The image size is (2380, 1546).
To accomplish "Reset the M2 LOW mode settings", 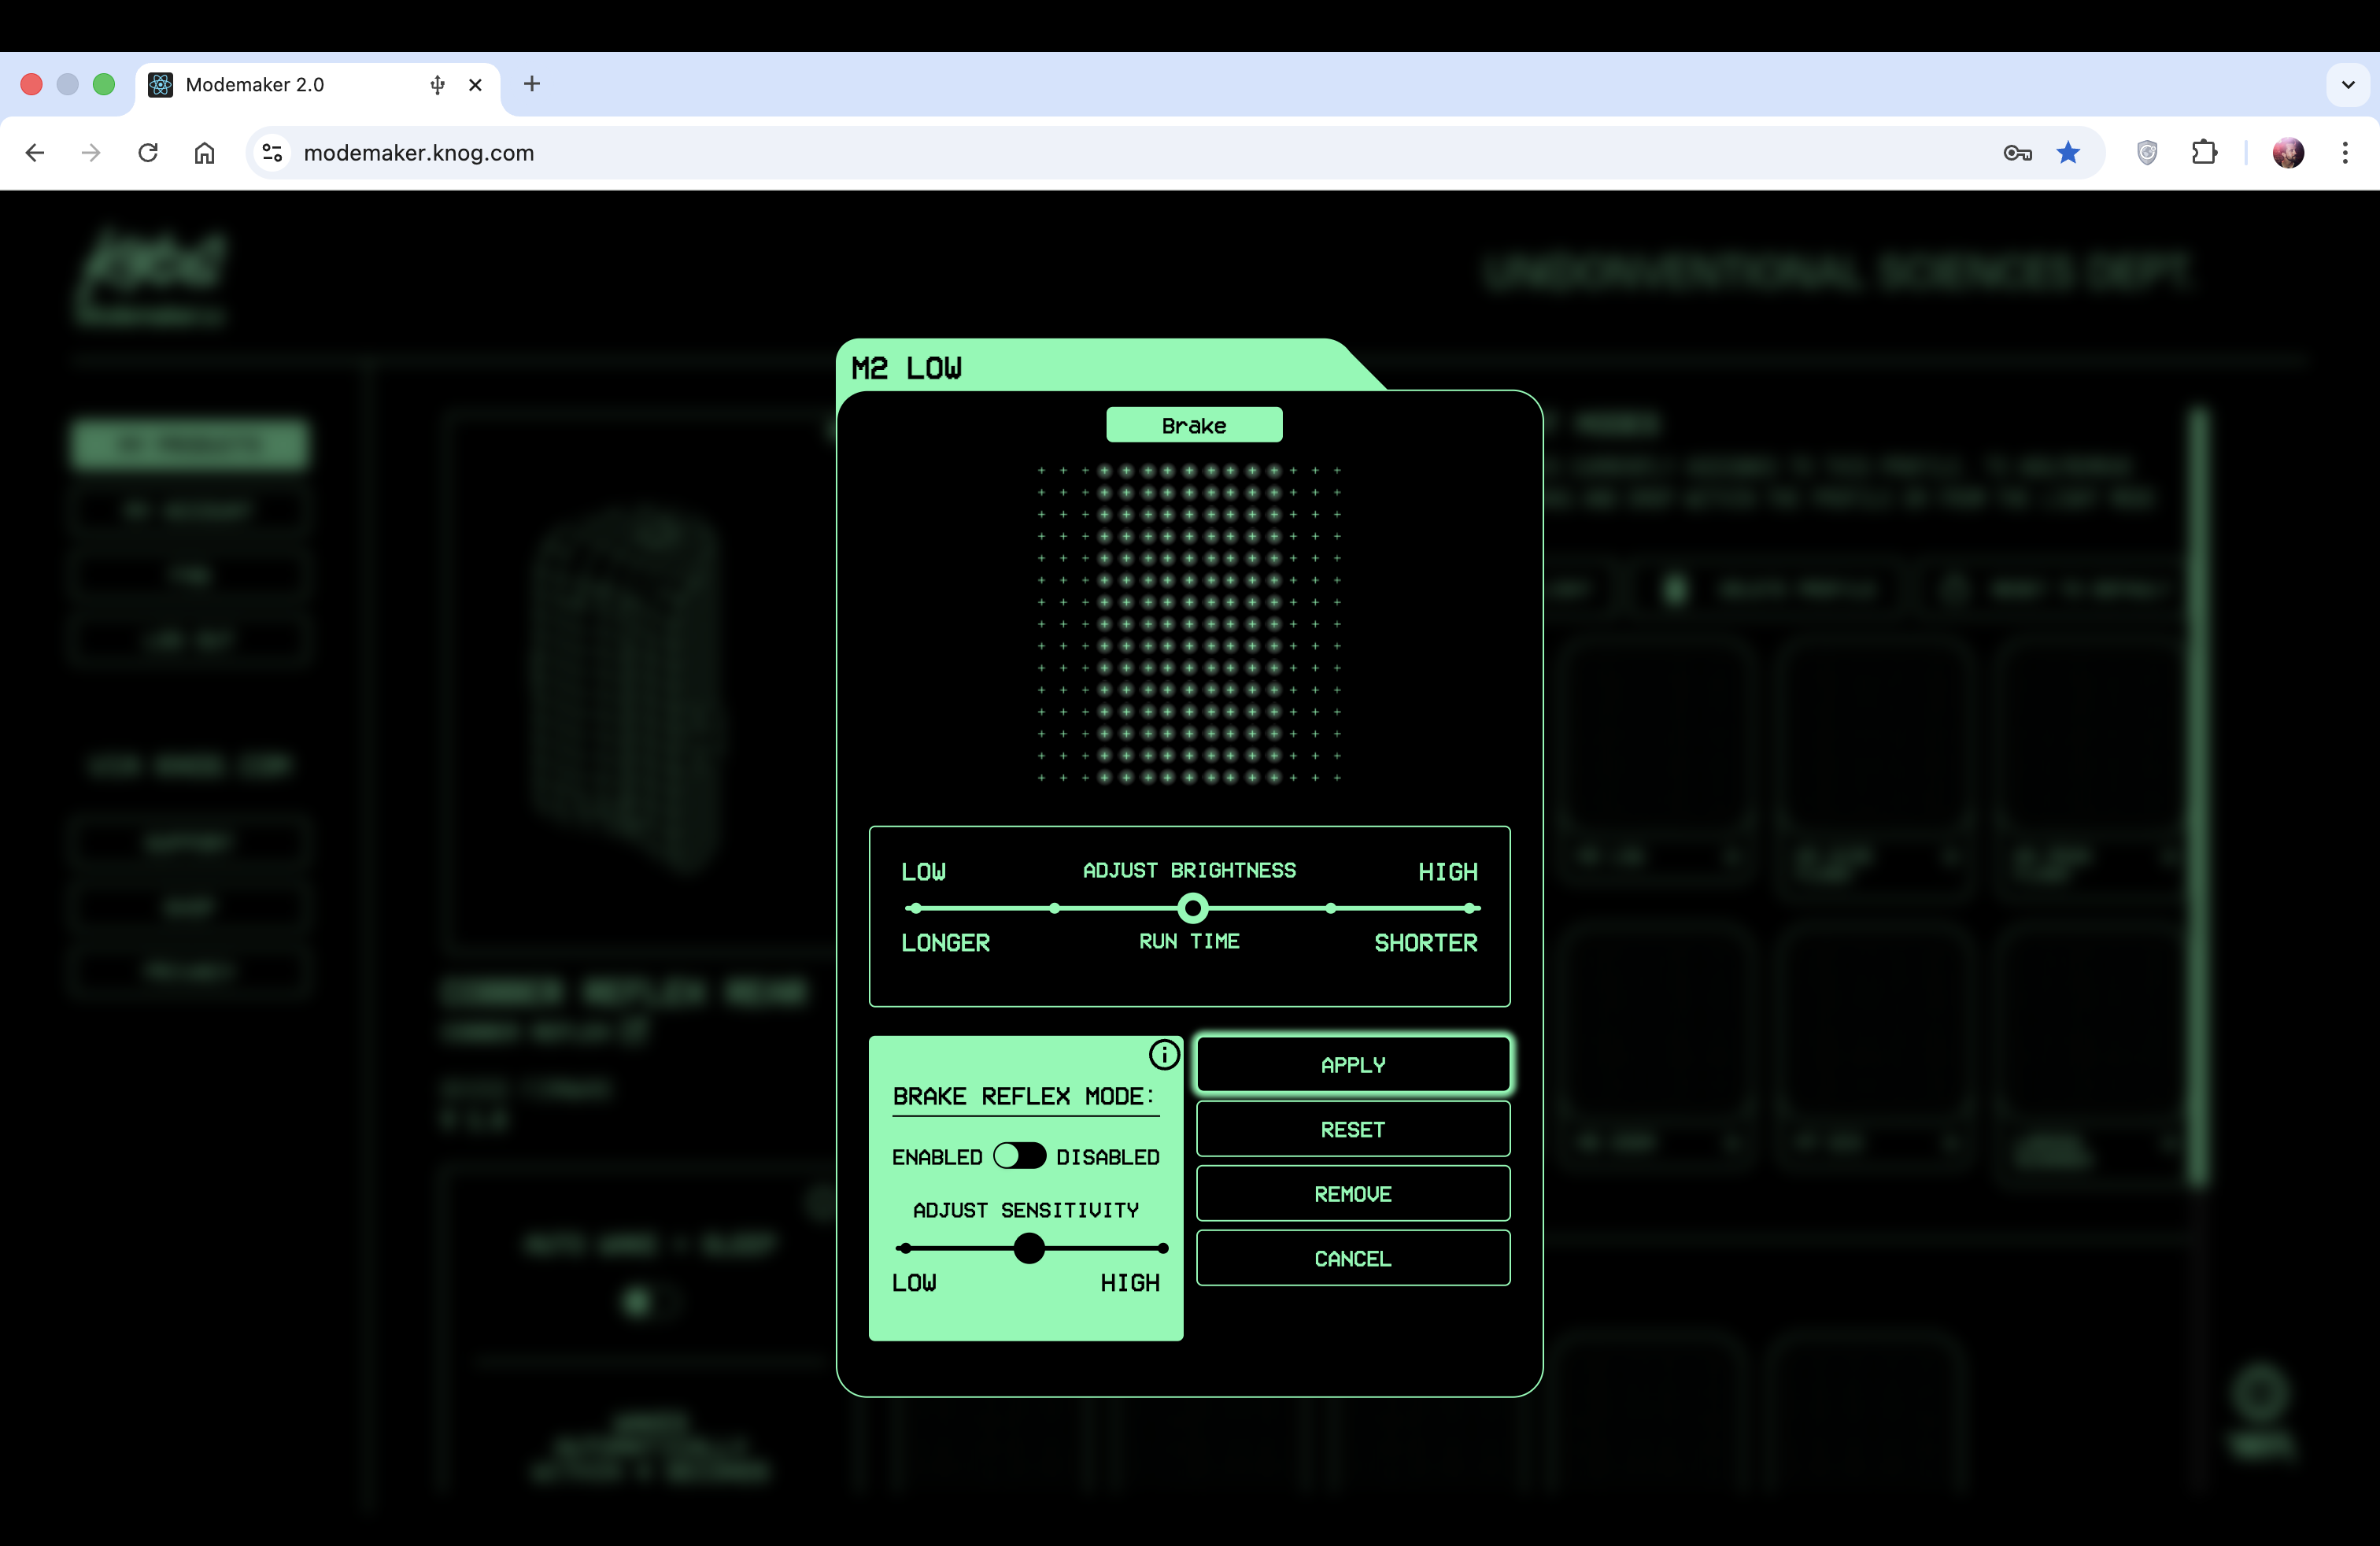I will [1352, 1129].
